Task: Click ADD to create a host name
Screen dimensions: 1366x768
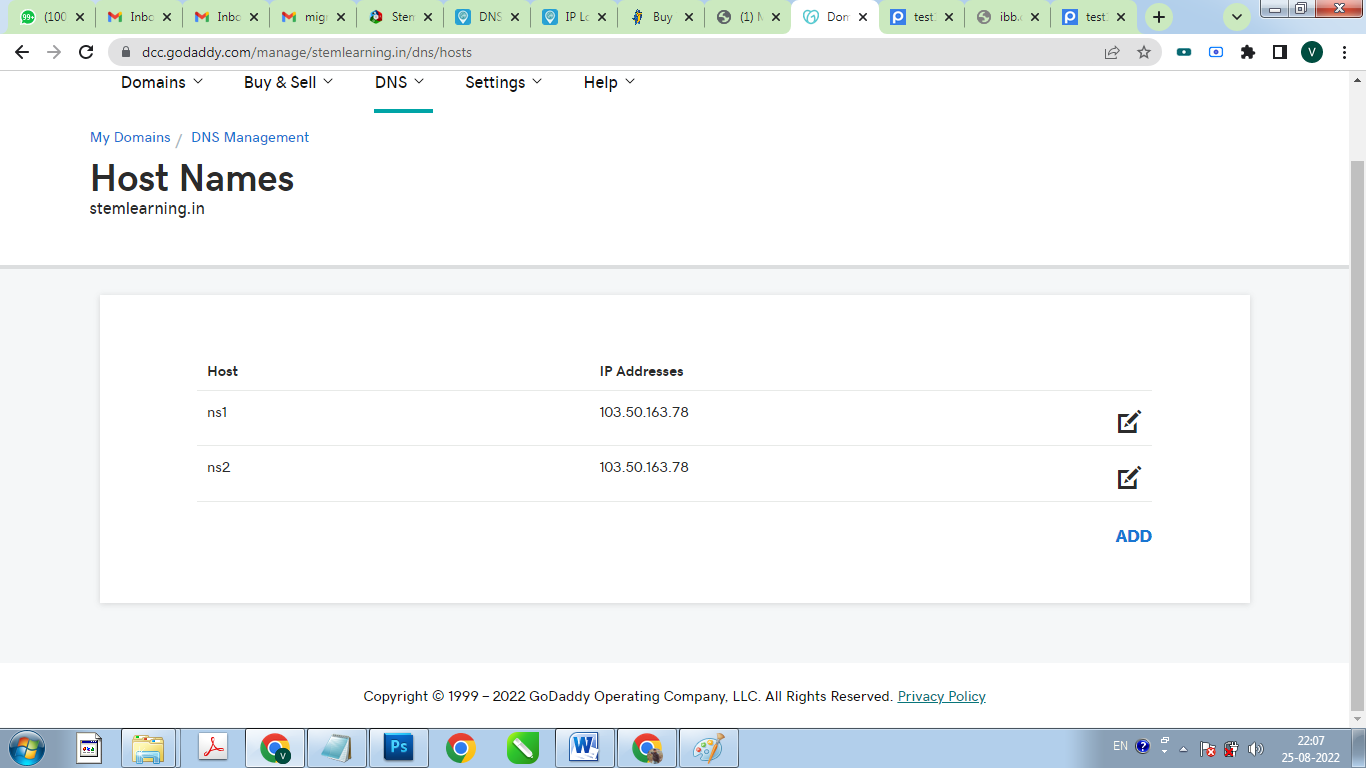Action: tap(1133, 536)
